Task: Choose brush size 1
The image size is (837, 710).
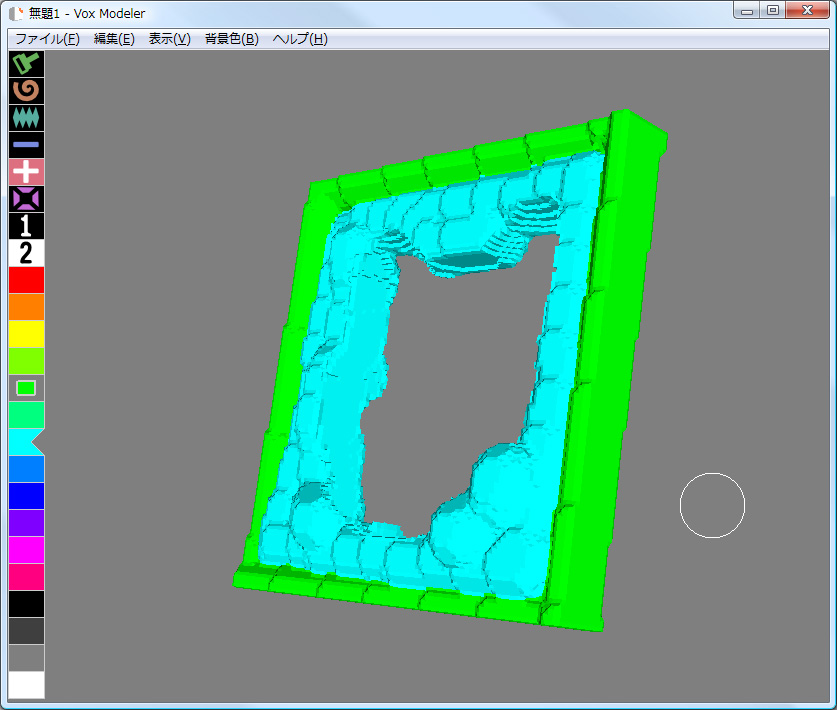Action: (x=26, y=226)
